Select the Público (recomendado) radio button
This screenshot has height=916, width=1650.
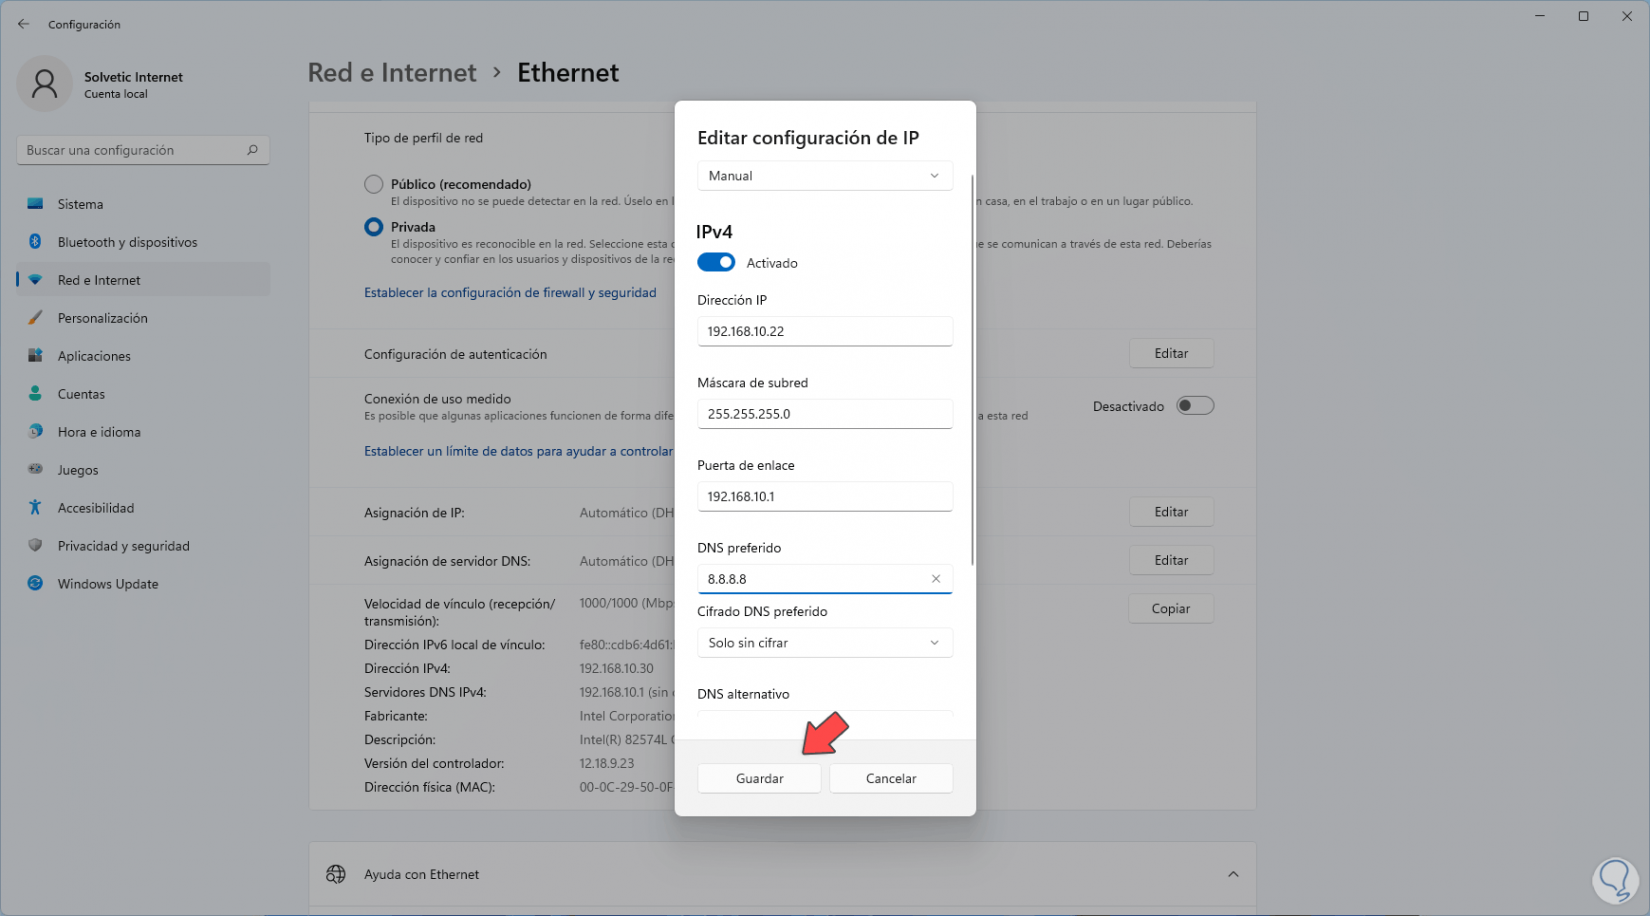pos(374,184)
